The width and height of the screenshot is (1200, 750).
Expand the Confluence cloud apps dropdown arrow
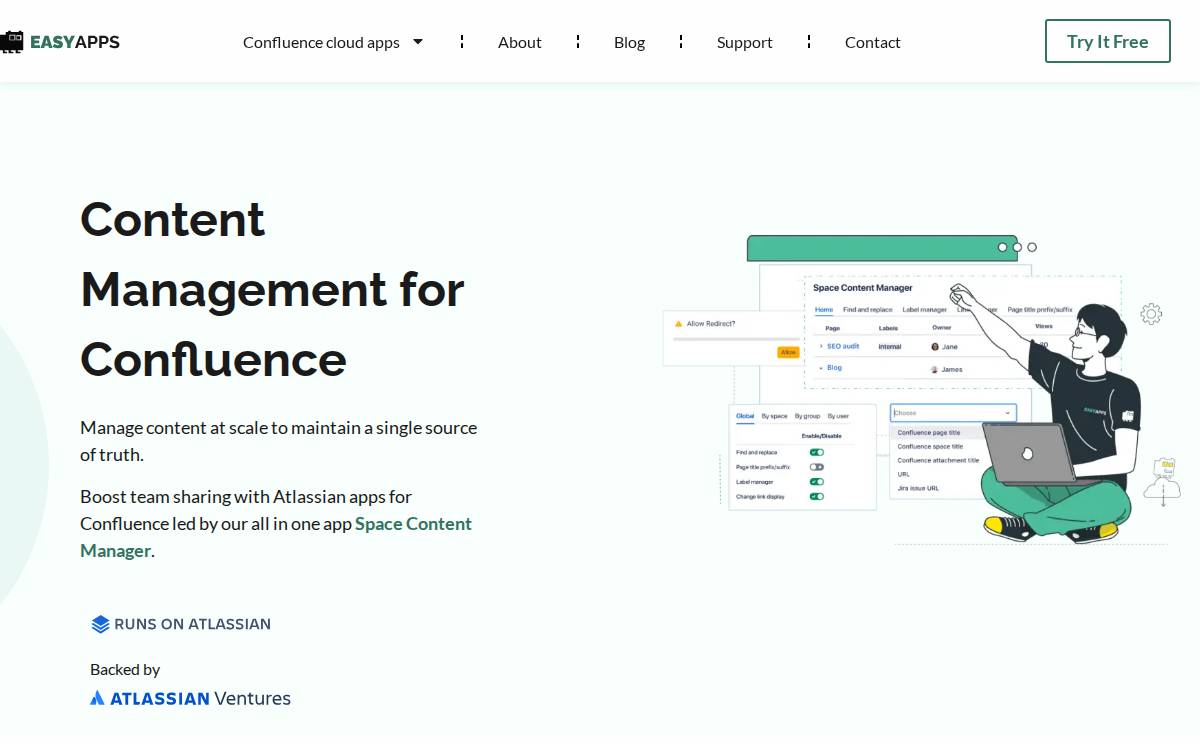click(x=418, y=42)
